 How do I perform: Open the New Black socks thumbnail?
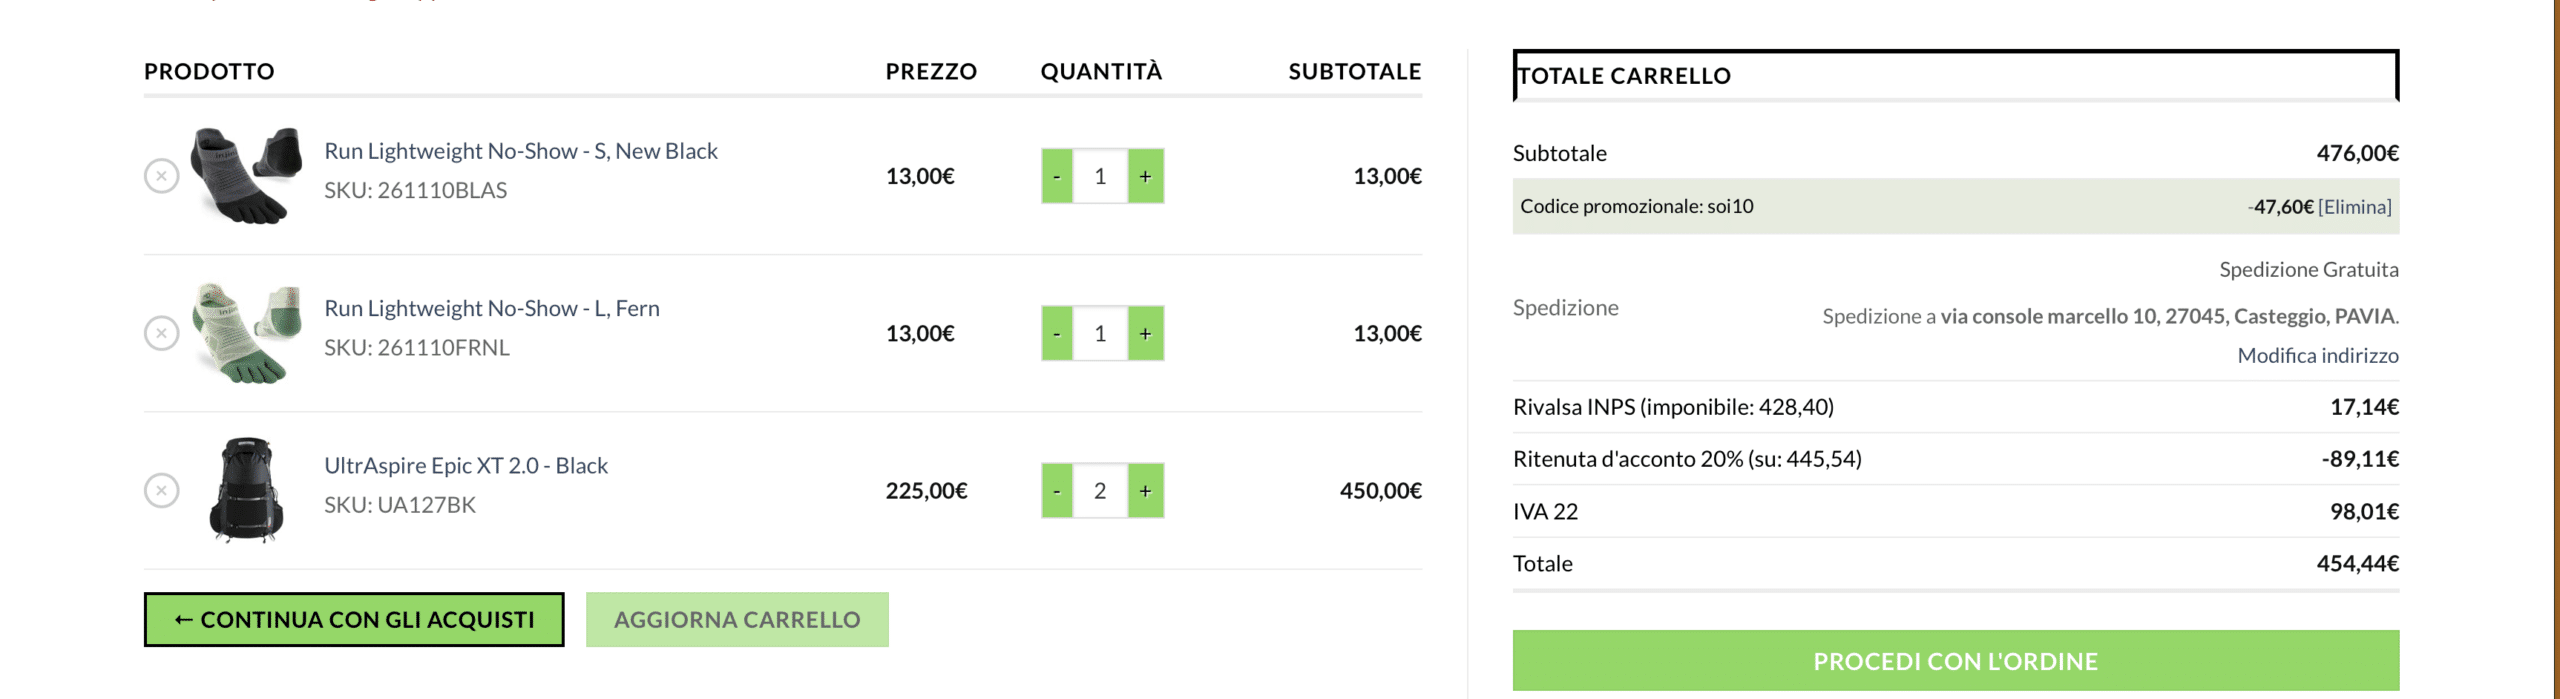click(x=246, y=176)
